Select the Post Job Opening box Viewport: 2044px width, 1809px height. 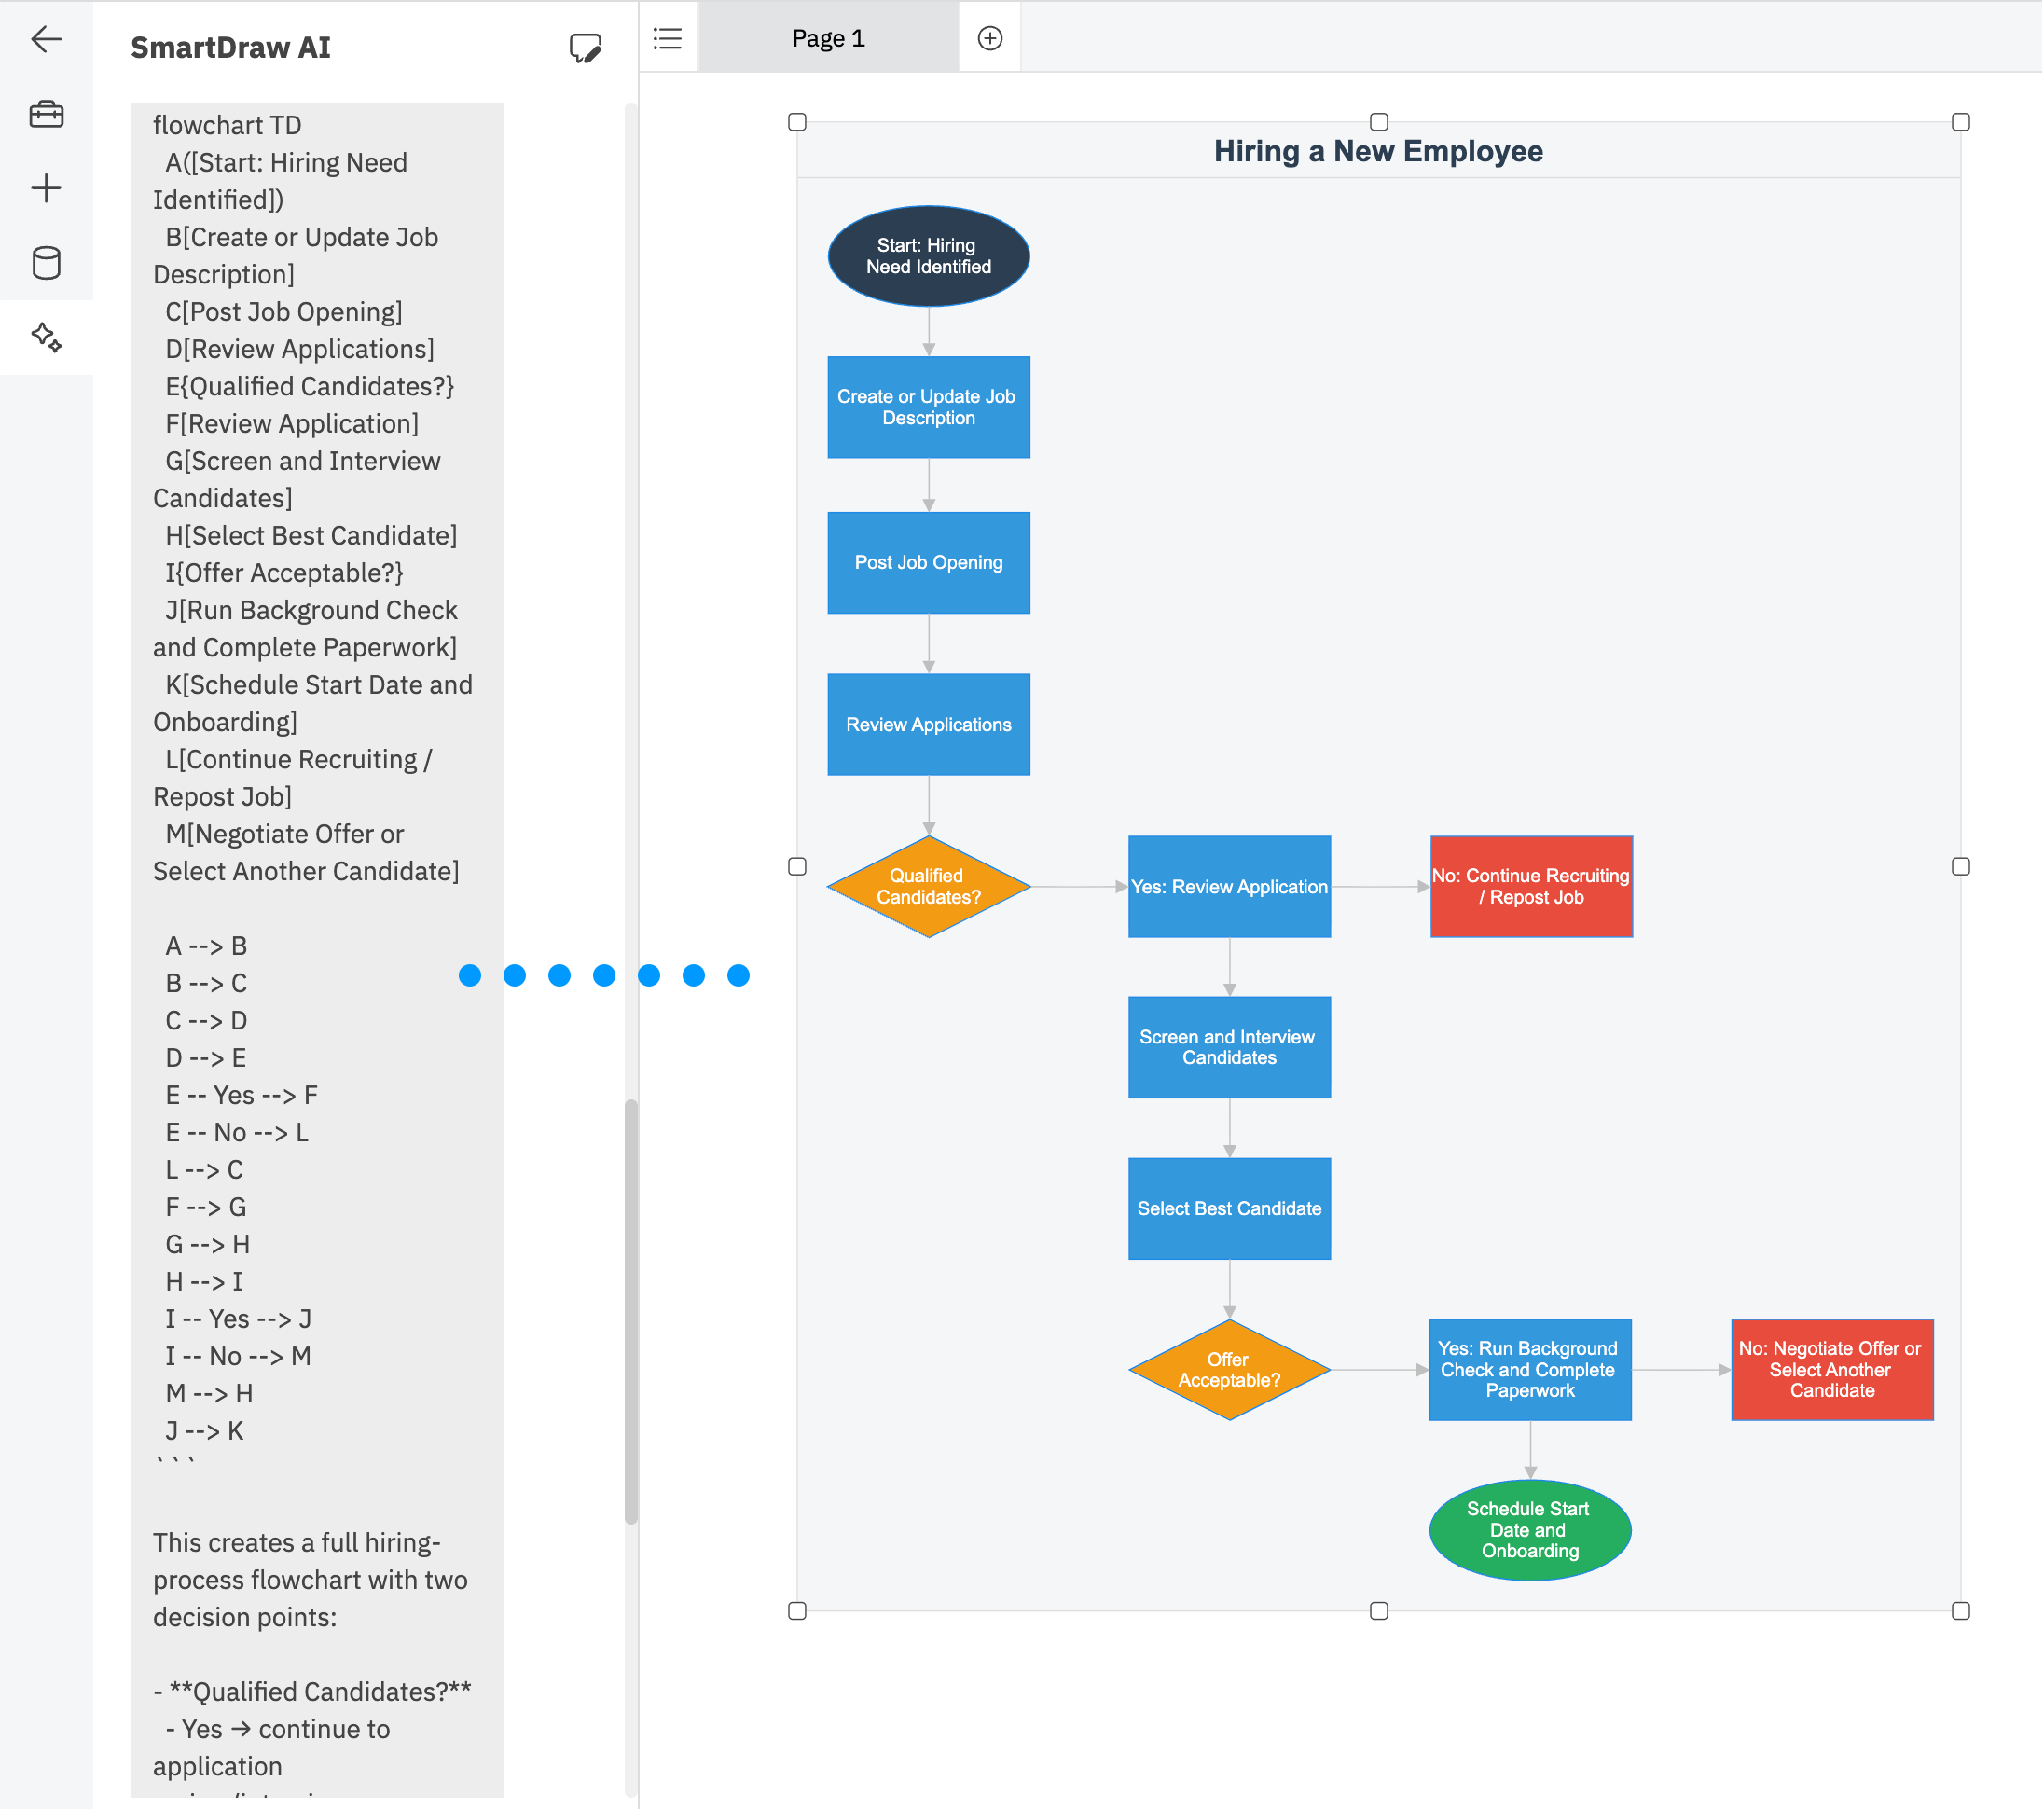(x=929, y=563)
